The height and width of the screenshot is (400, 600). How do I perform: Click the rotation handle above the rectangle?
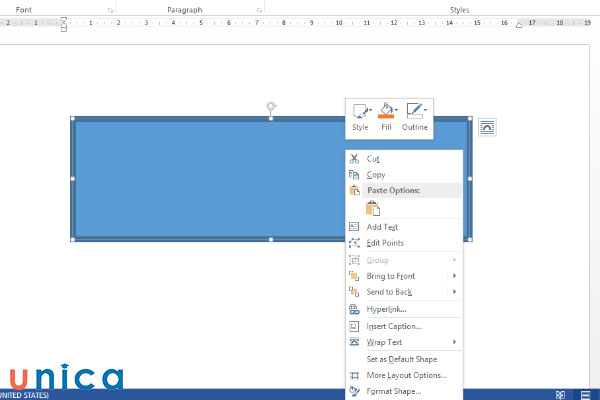point(271,105)
